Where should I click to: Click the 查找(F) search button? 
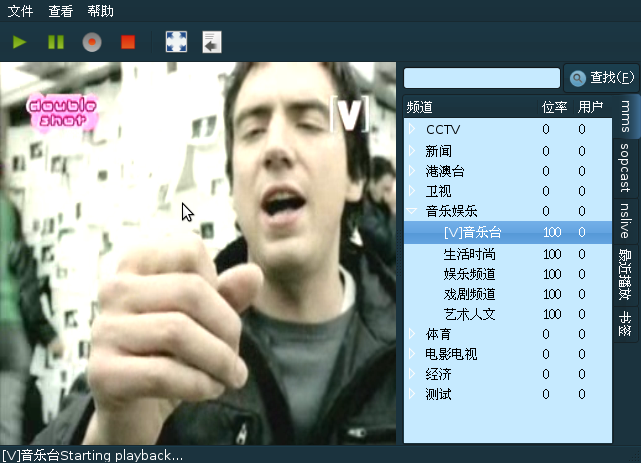(602, 78)
